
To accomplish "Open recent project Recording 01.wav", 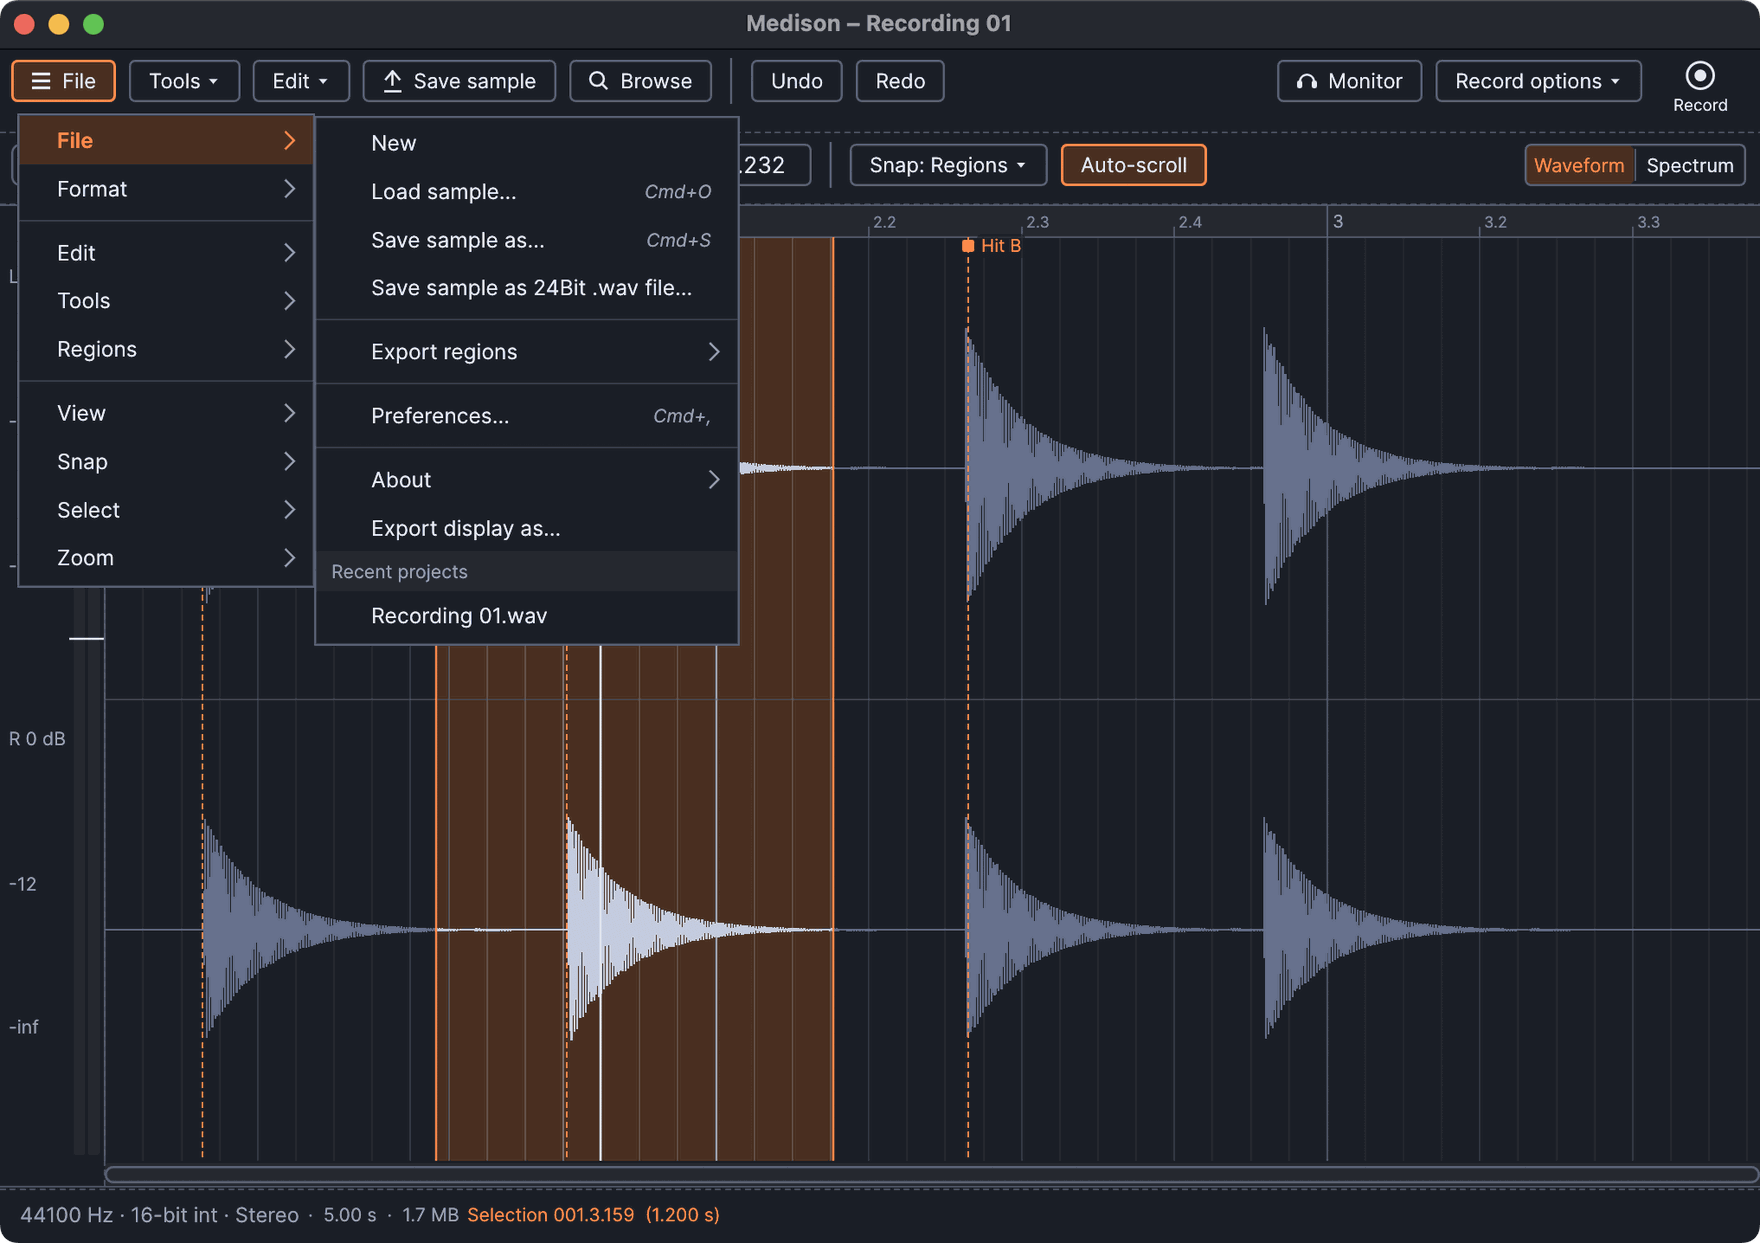I will (527, 616).
